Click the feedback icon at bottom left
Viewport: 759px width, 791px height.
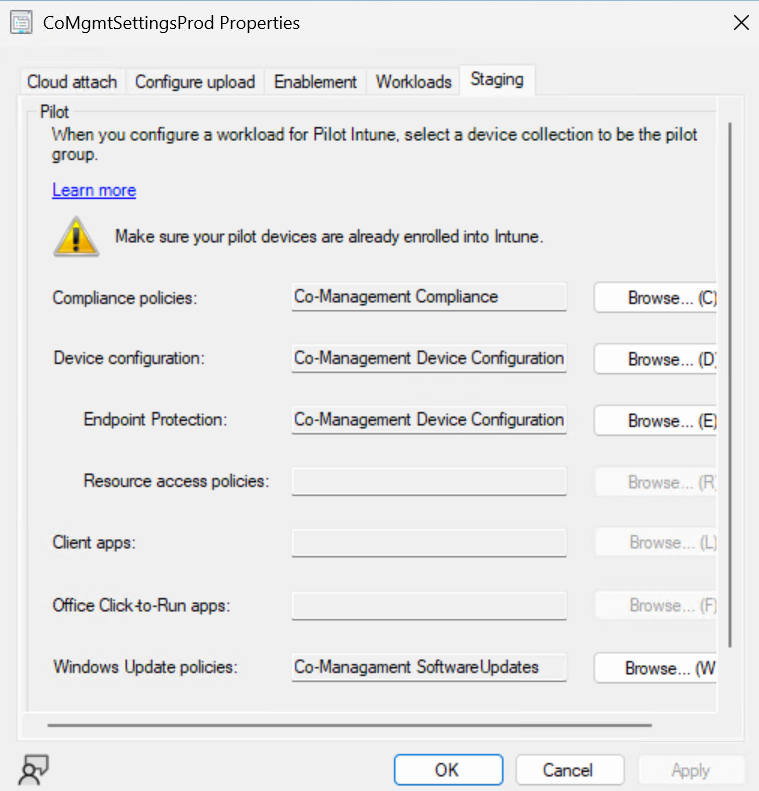(33, 768)
